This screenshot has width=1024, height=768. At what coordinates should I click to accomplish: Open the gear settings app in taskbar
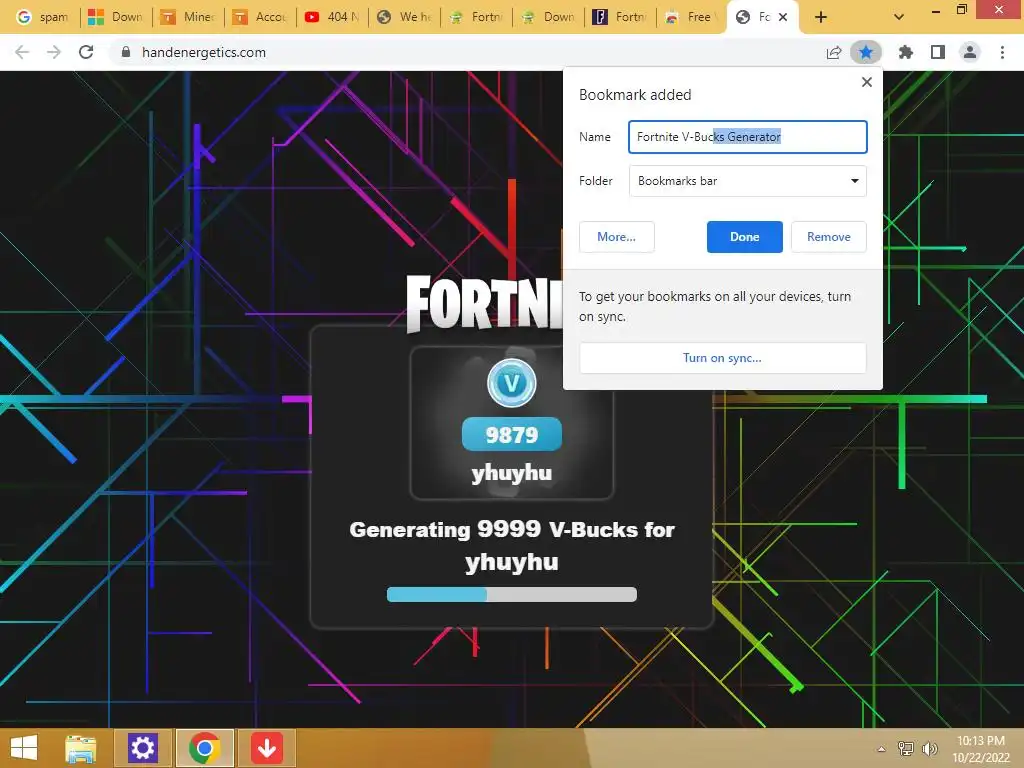pos(142,748)
